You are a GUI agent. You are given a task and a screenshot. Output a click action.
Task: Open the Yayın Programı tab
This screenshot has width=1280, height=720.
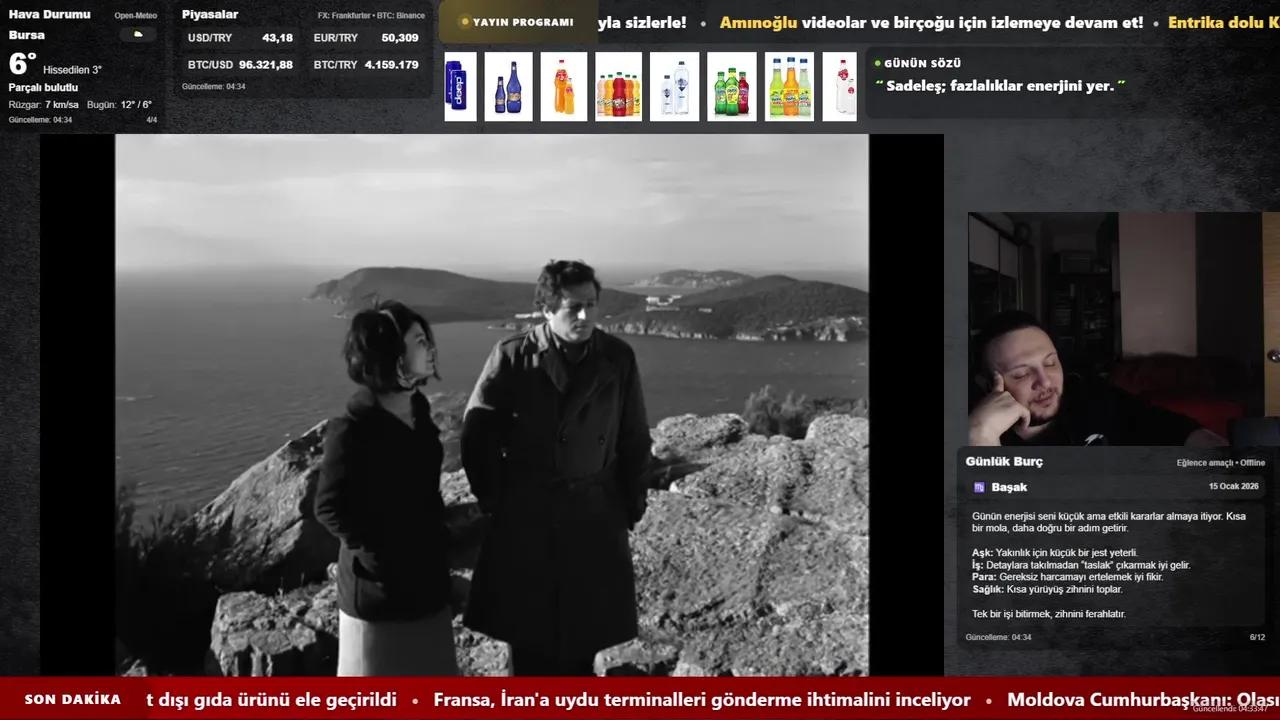pyautogui.click(x=517, y=22)
